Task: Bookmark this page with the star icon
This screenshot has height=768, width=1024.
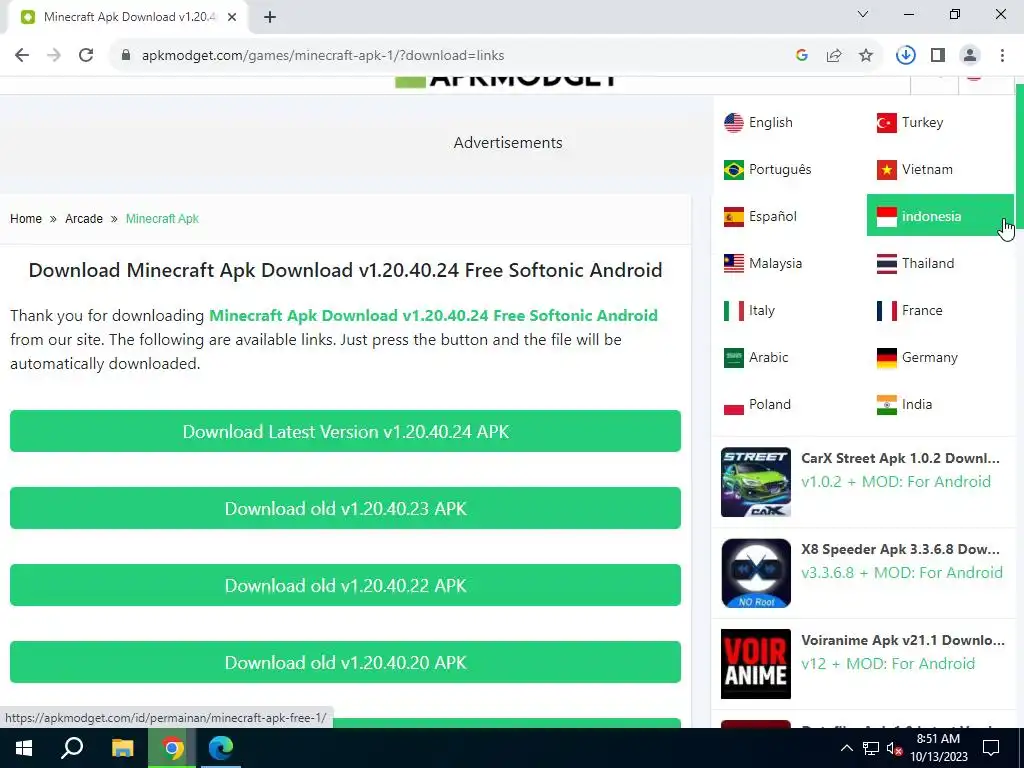Action: (866, 56)
